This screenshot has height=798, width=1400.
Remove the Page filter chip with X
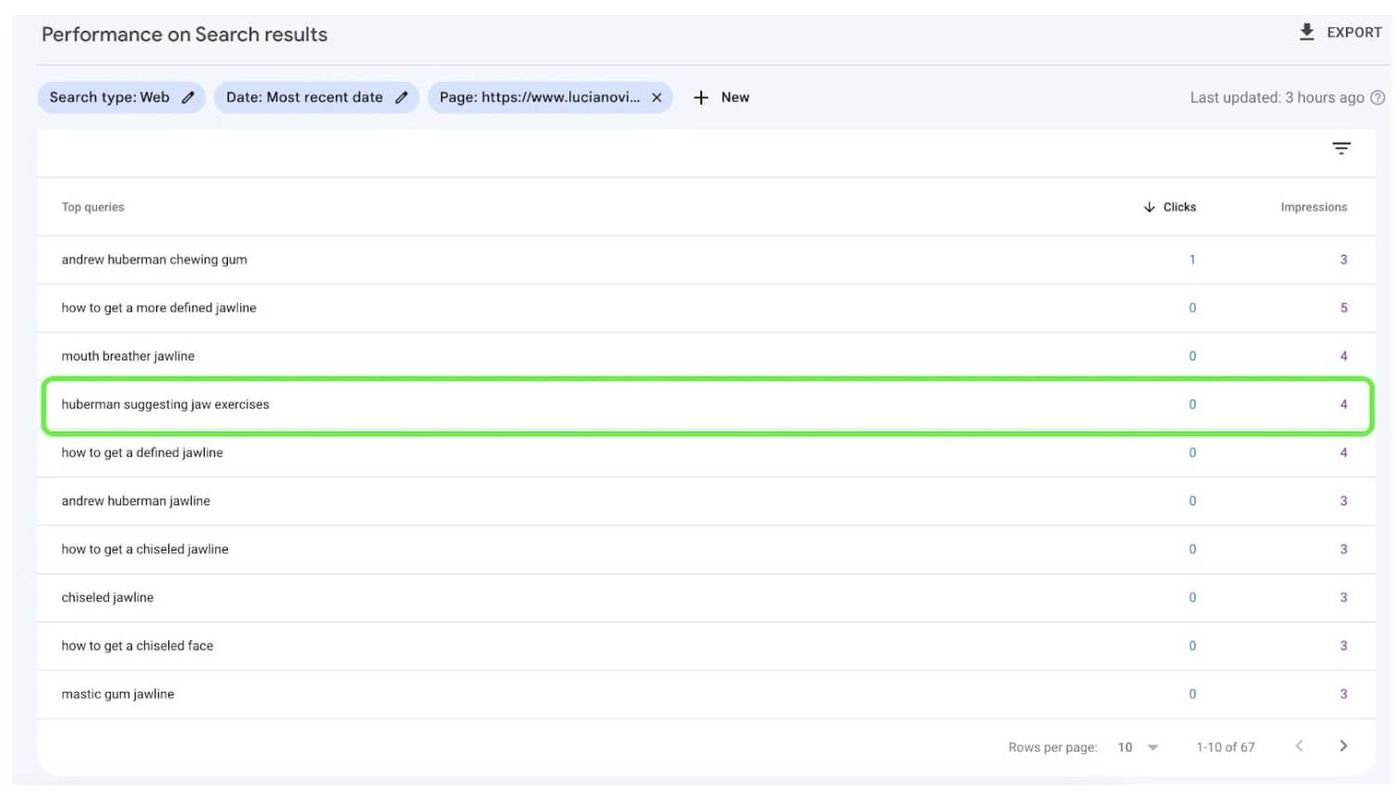click(657, 97)
